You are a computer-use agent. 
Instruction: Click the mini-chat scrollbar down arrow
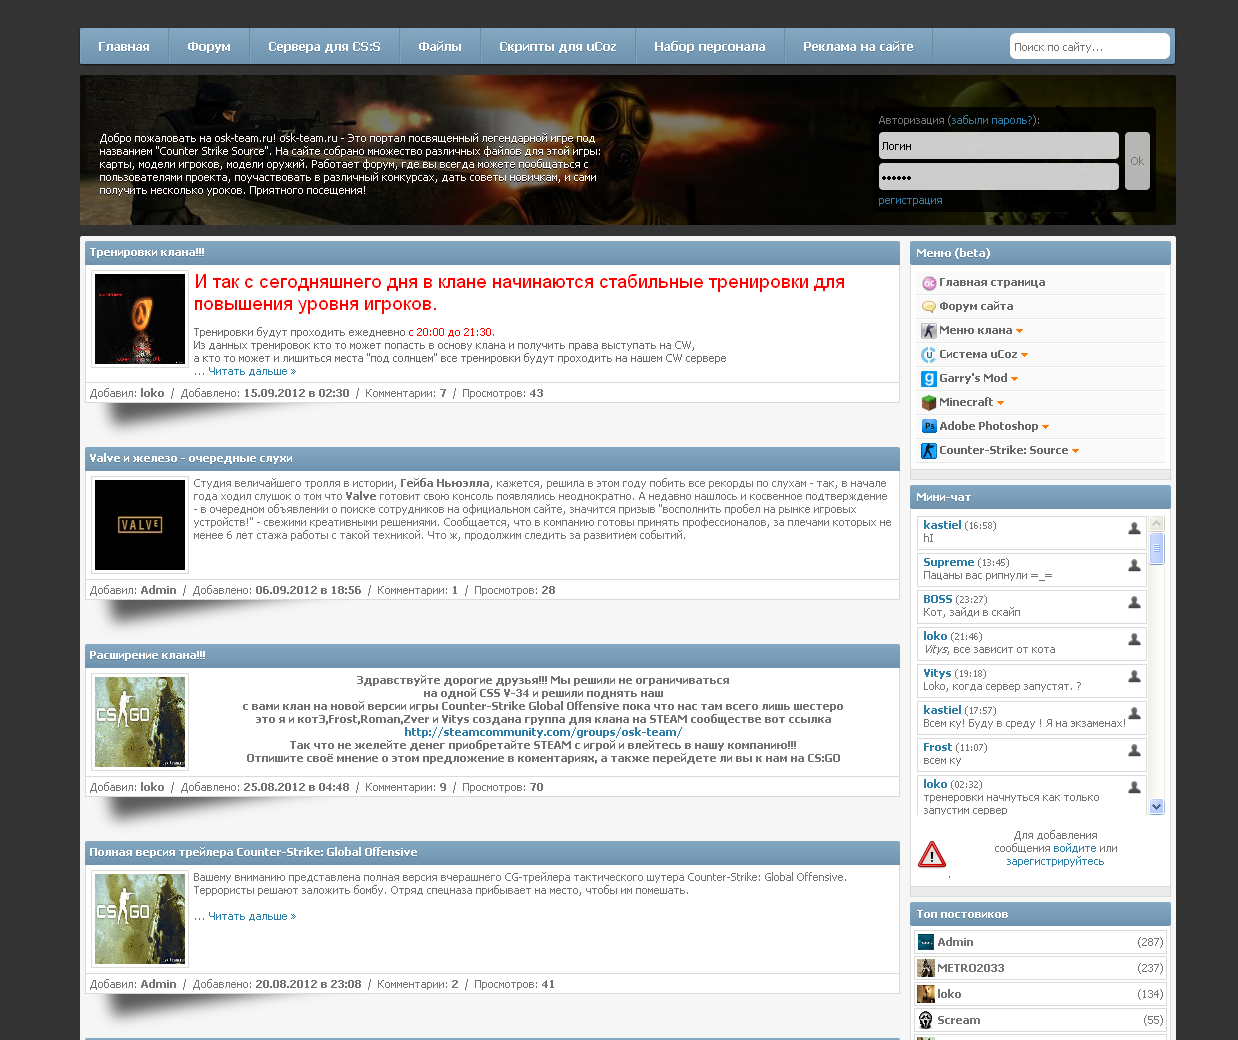click(x=1157, y=807)
